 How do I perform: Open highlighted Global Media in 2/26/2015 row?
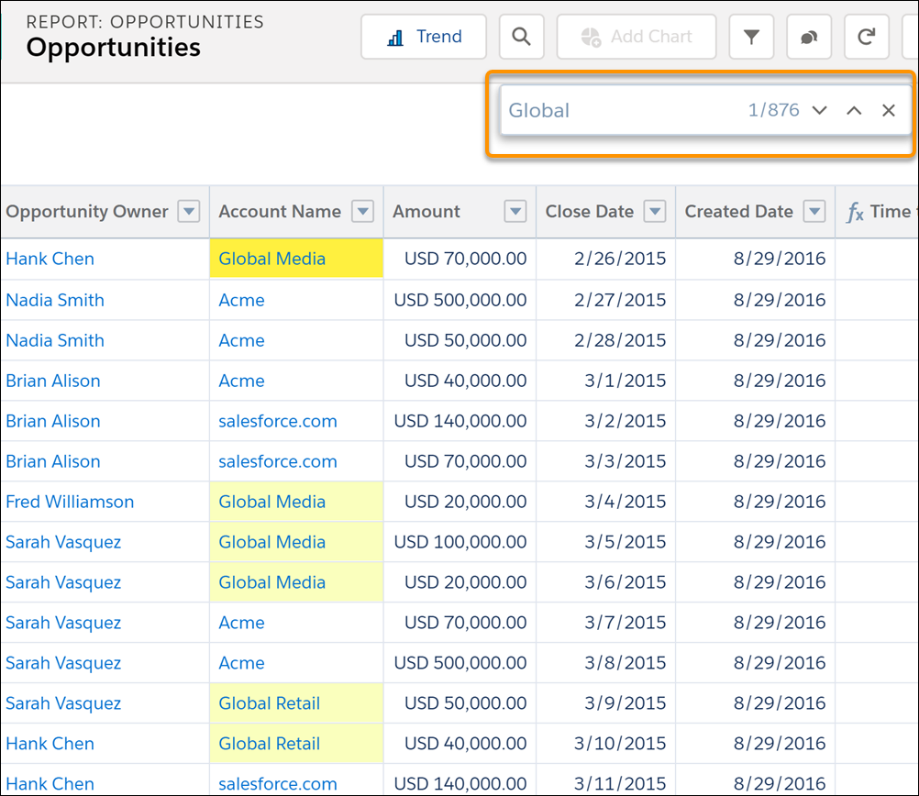(x=272, y=258)
